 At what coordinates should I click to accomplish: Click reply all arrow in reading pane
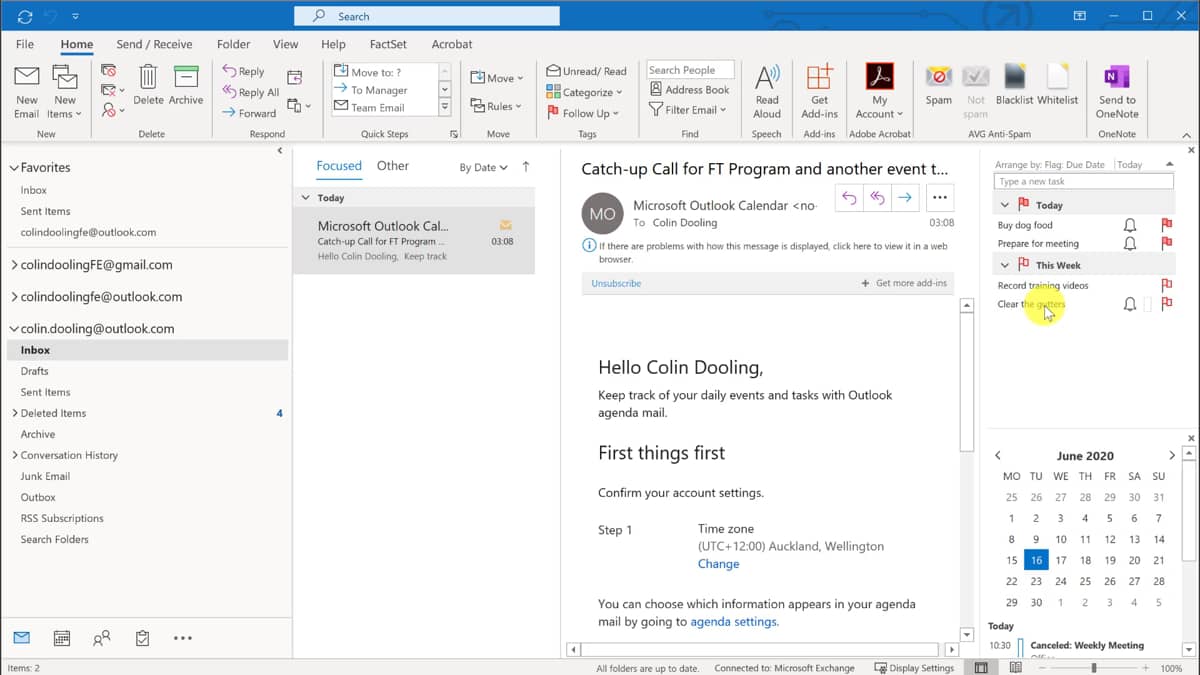coord(877,198)
